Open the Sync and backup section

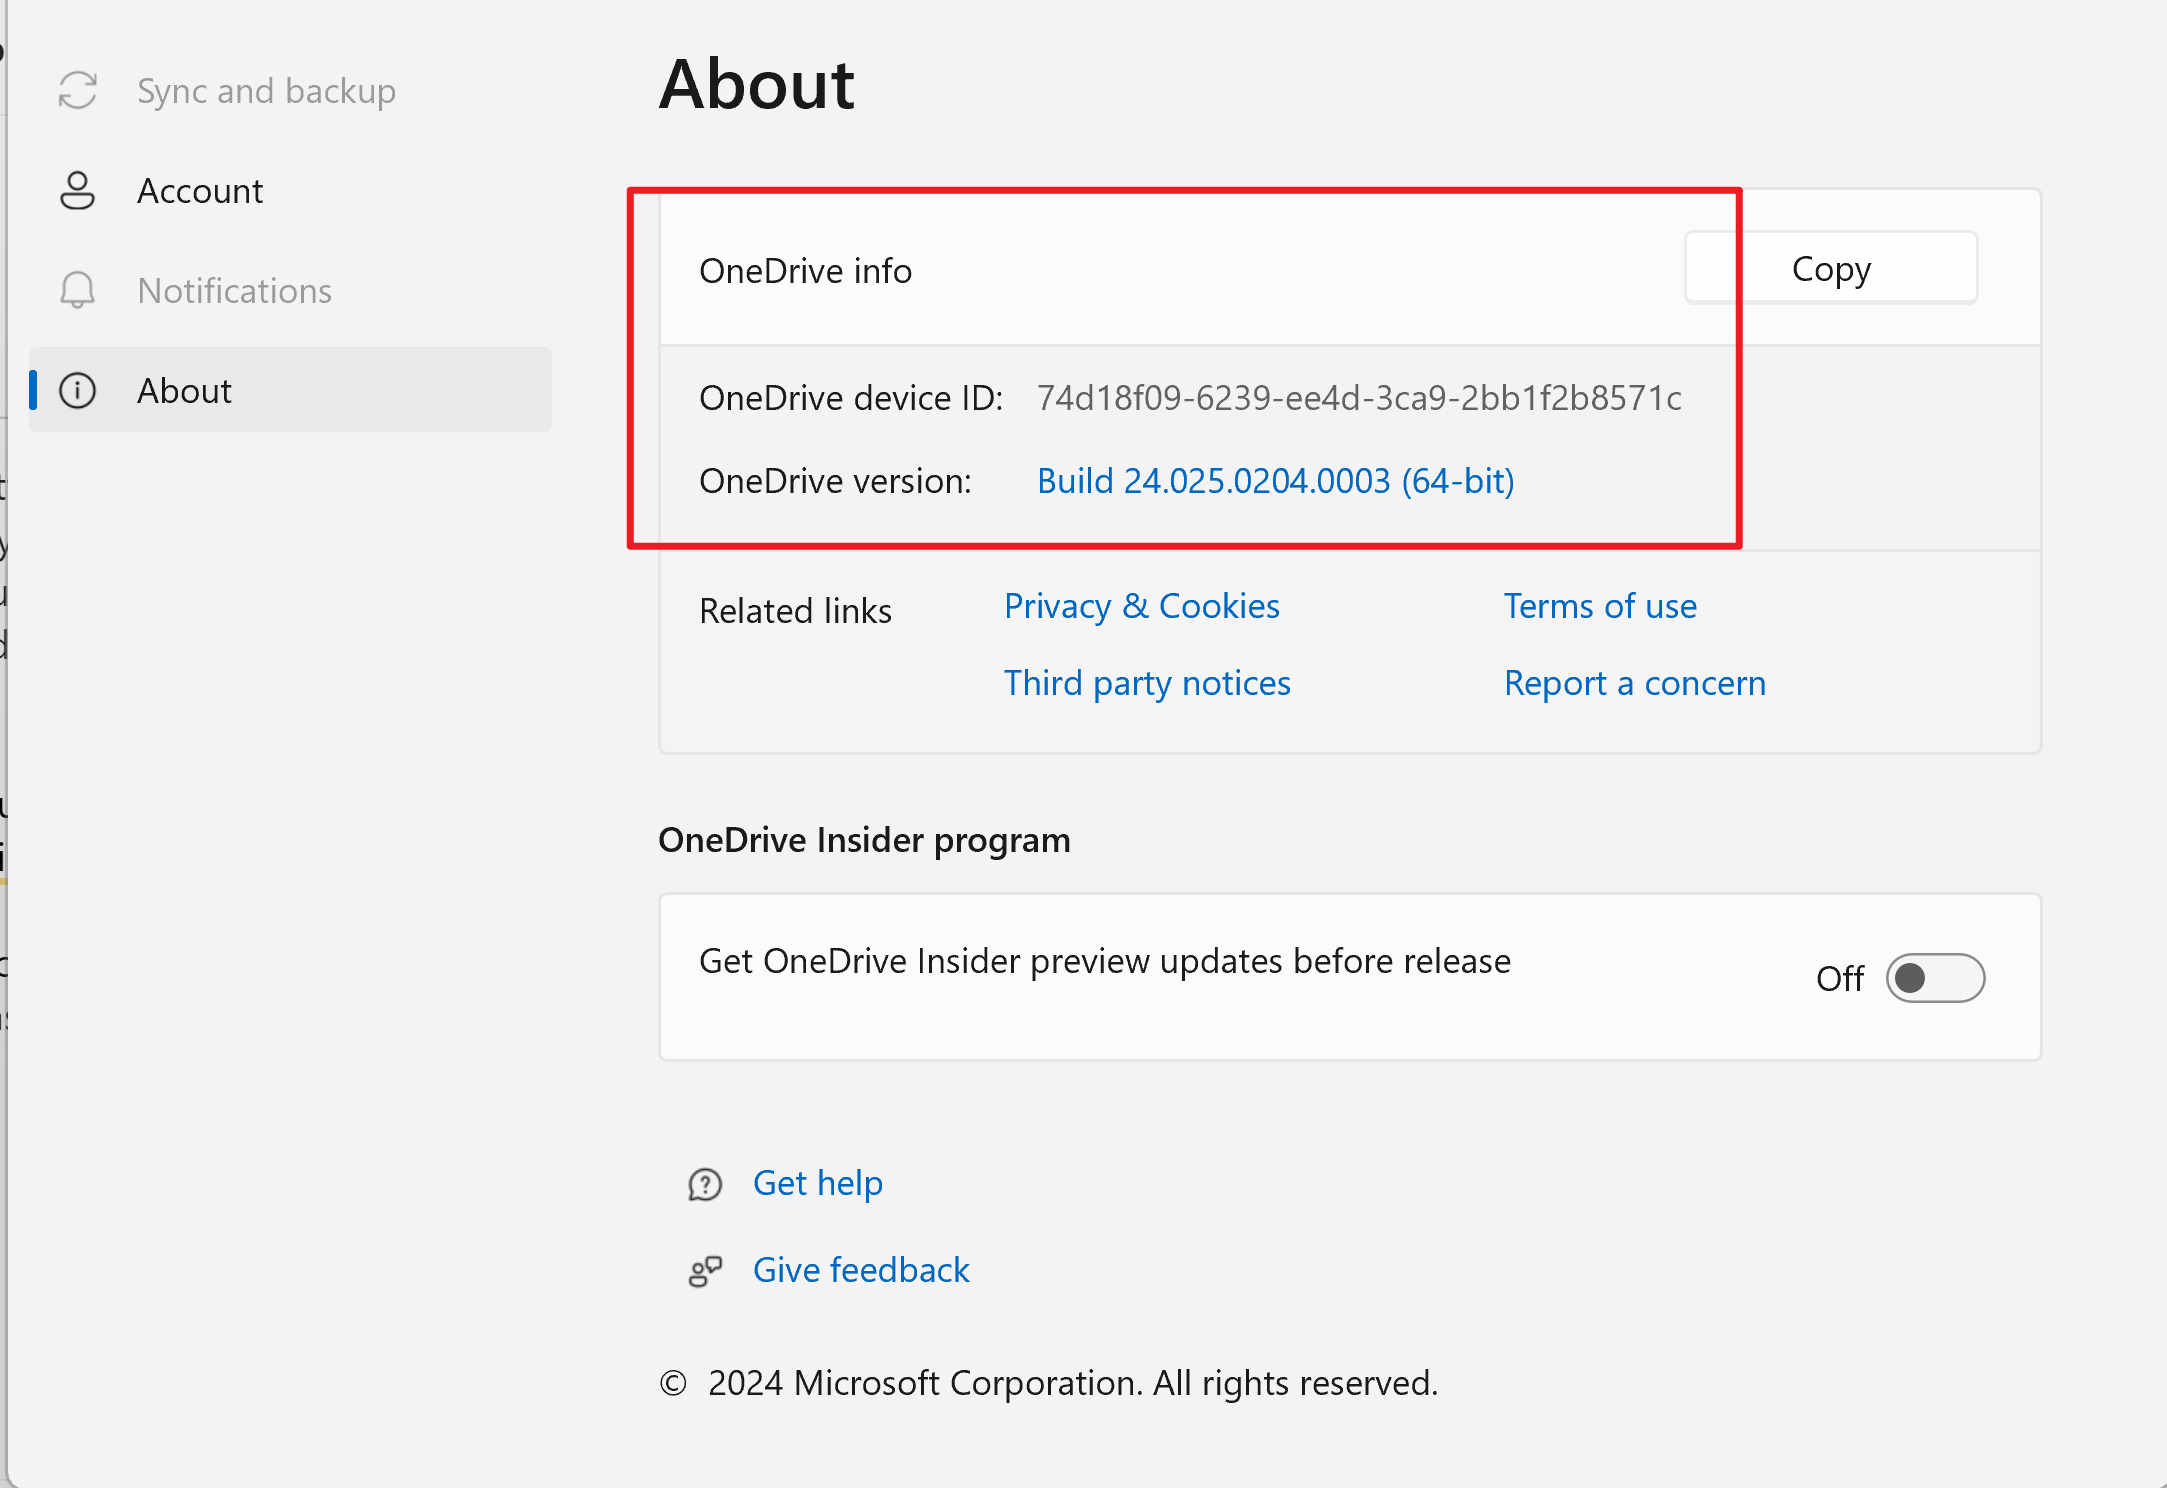[290, 90]
